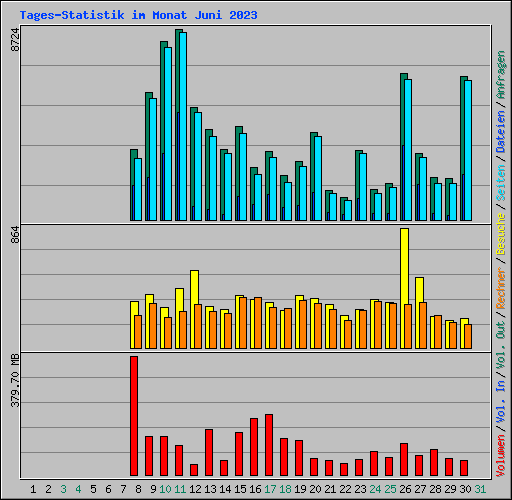Click the "Besuche" legend label
The height and width of the screenshot is (500, 512).
pos(501,234)
